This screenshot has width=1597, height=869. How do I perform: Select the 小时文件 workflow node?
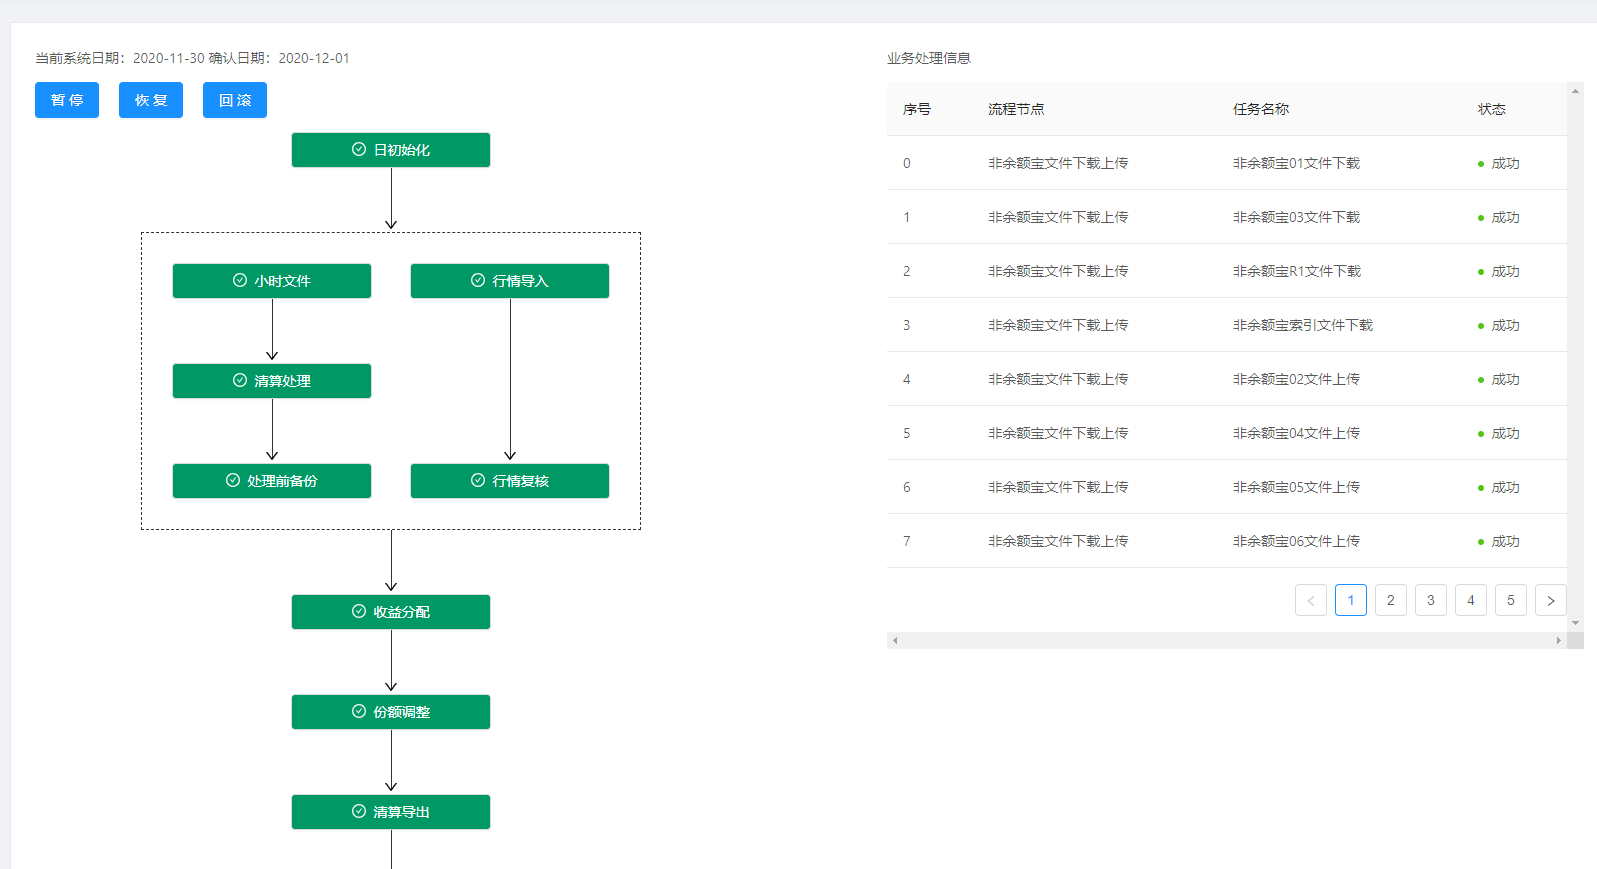tap(272, 281)
